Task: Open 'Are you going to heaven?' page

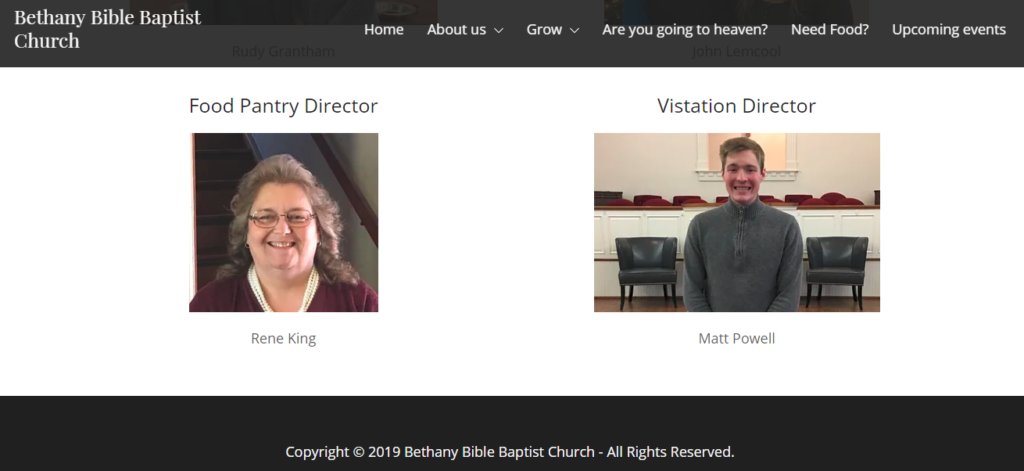Action: pyautogui.click(x=684, y=29)
